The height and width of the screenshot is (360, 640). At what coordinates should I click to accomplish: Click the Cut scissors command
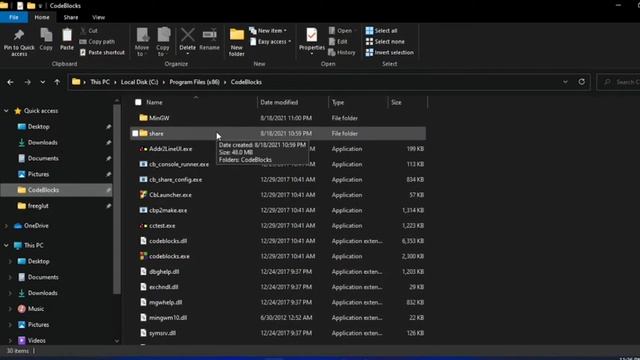[x=89, y=31]
